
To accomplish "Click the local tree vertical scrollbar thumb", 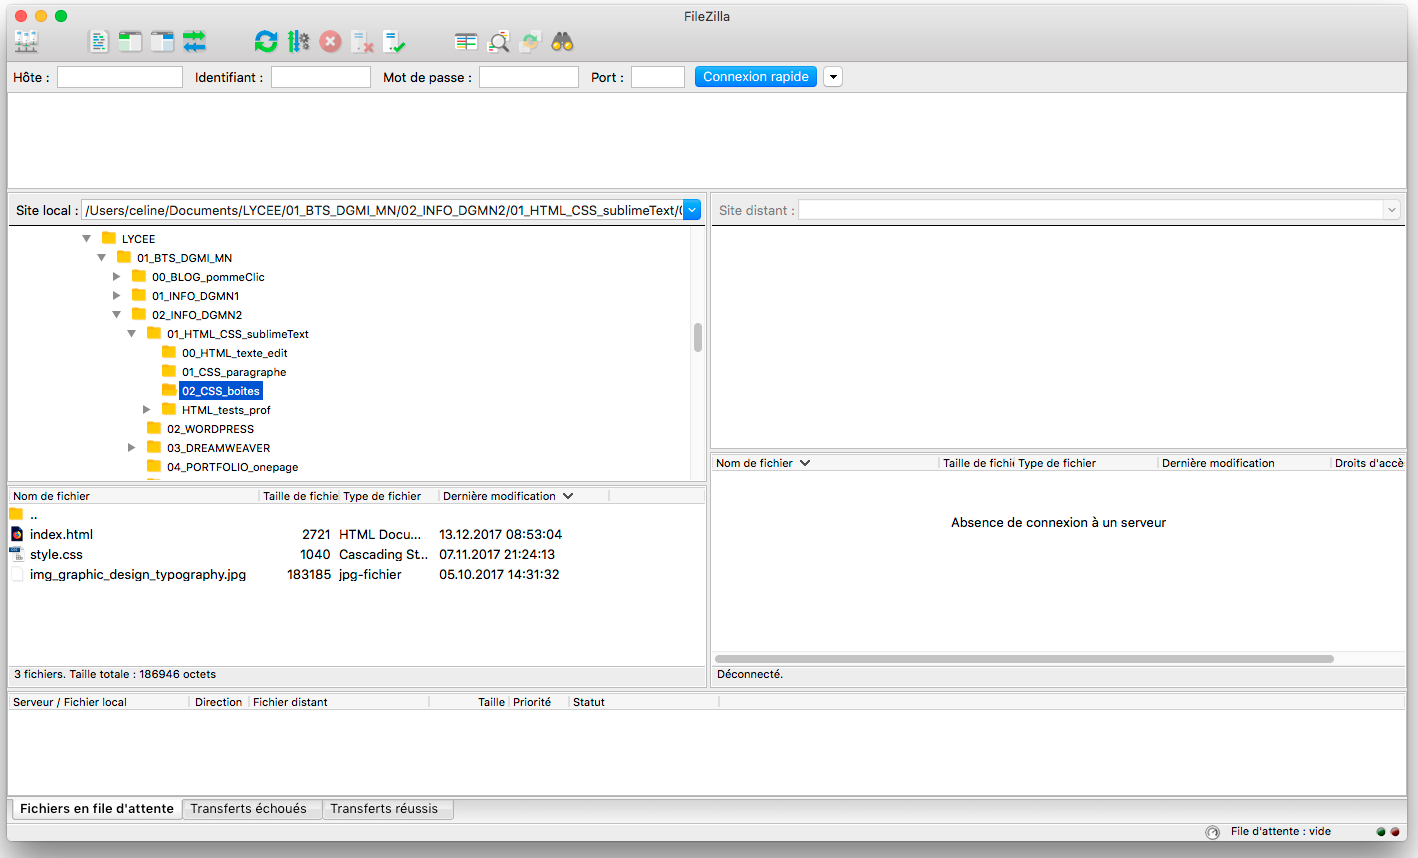I will (x=698, y=338).
